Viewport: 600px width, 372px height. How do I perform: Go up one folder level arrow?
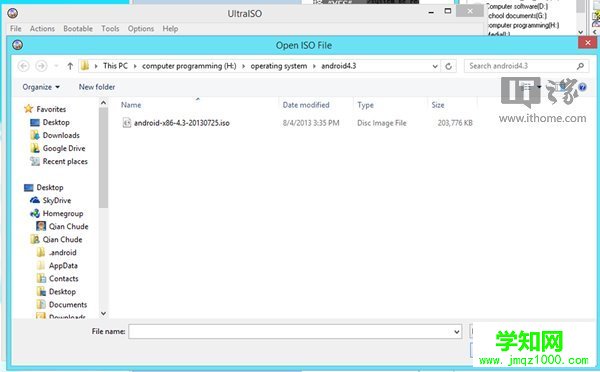70,66
